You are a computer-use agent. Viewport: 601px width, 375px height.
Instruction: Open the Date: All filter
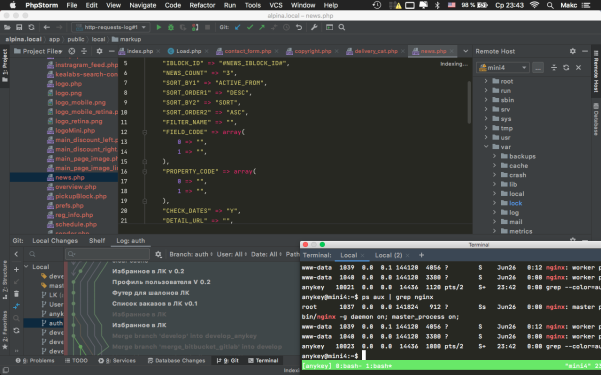(x=265, y=254)
